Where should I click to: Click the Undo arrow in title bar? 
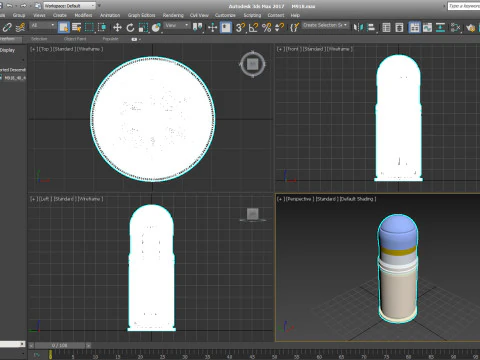(x=10, y=6)
